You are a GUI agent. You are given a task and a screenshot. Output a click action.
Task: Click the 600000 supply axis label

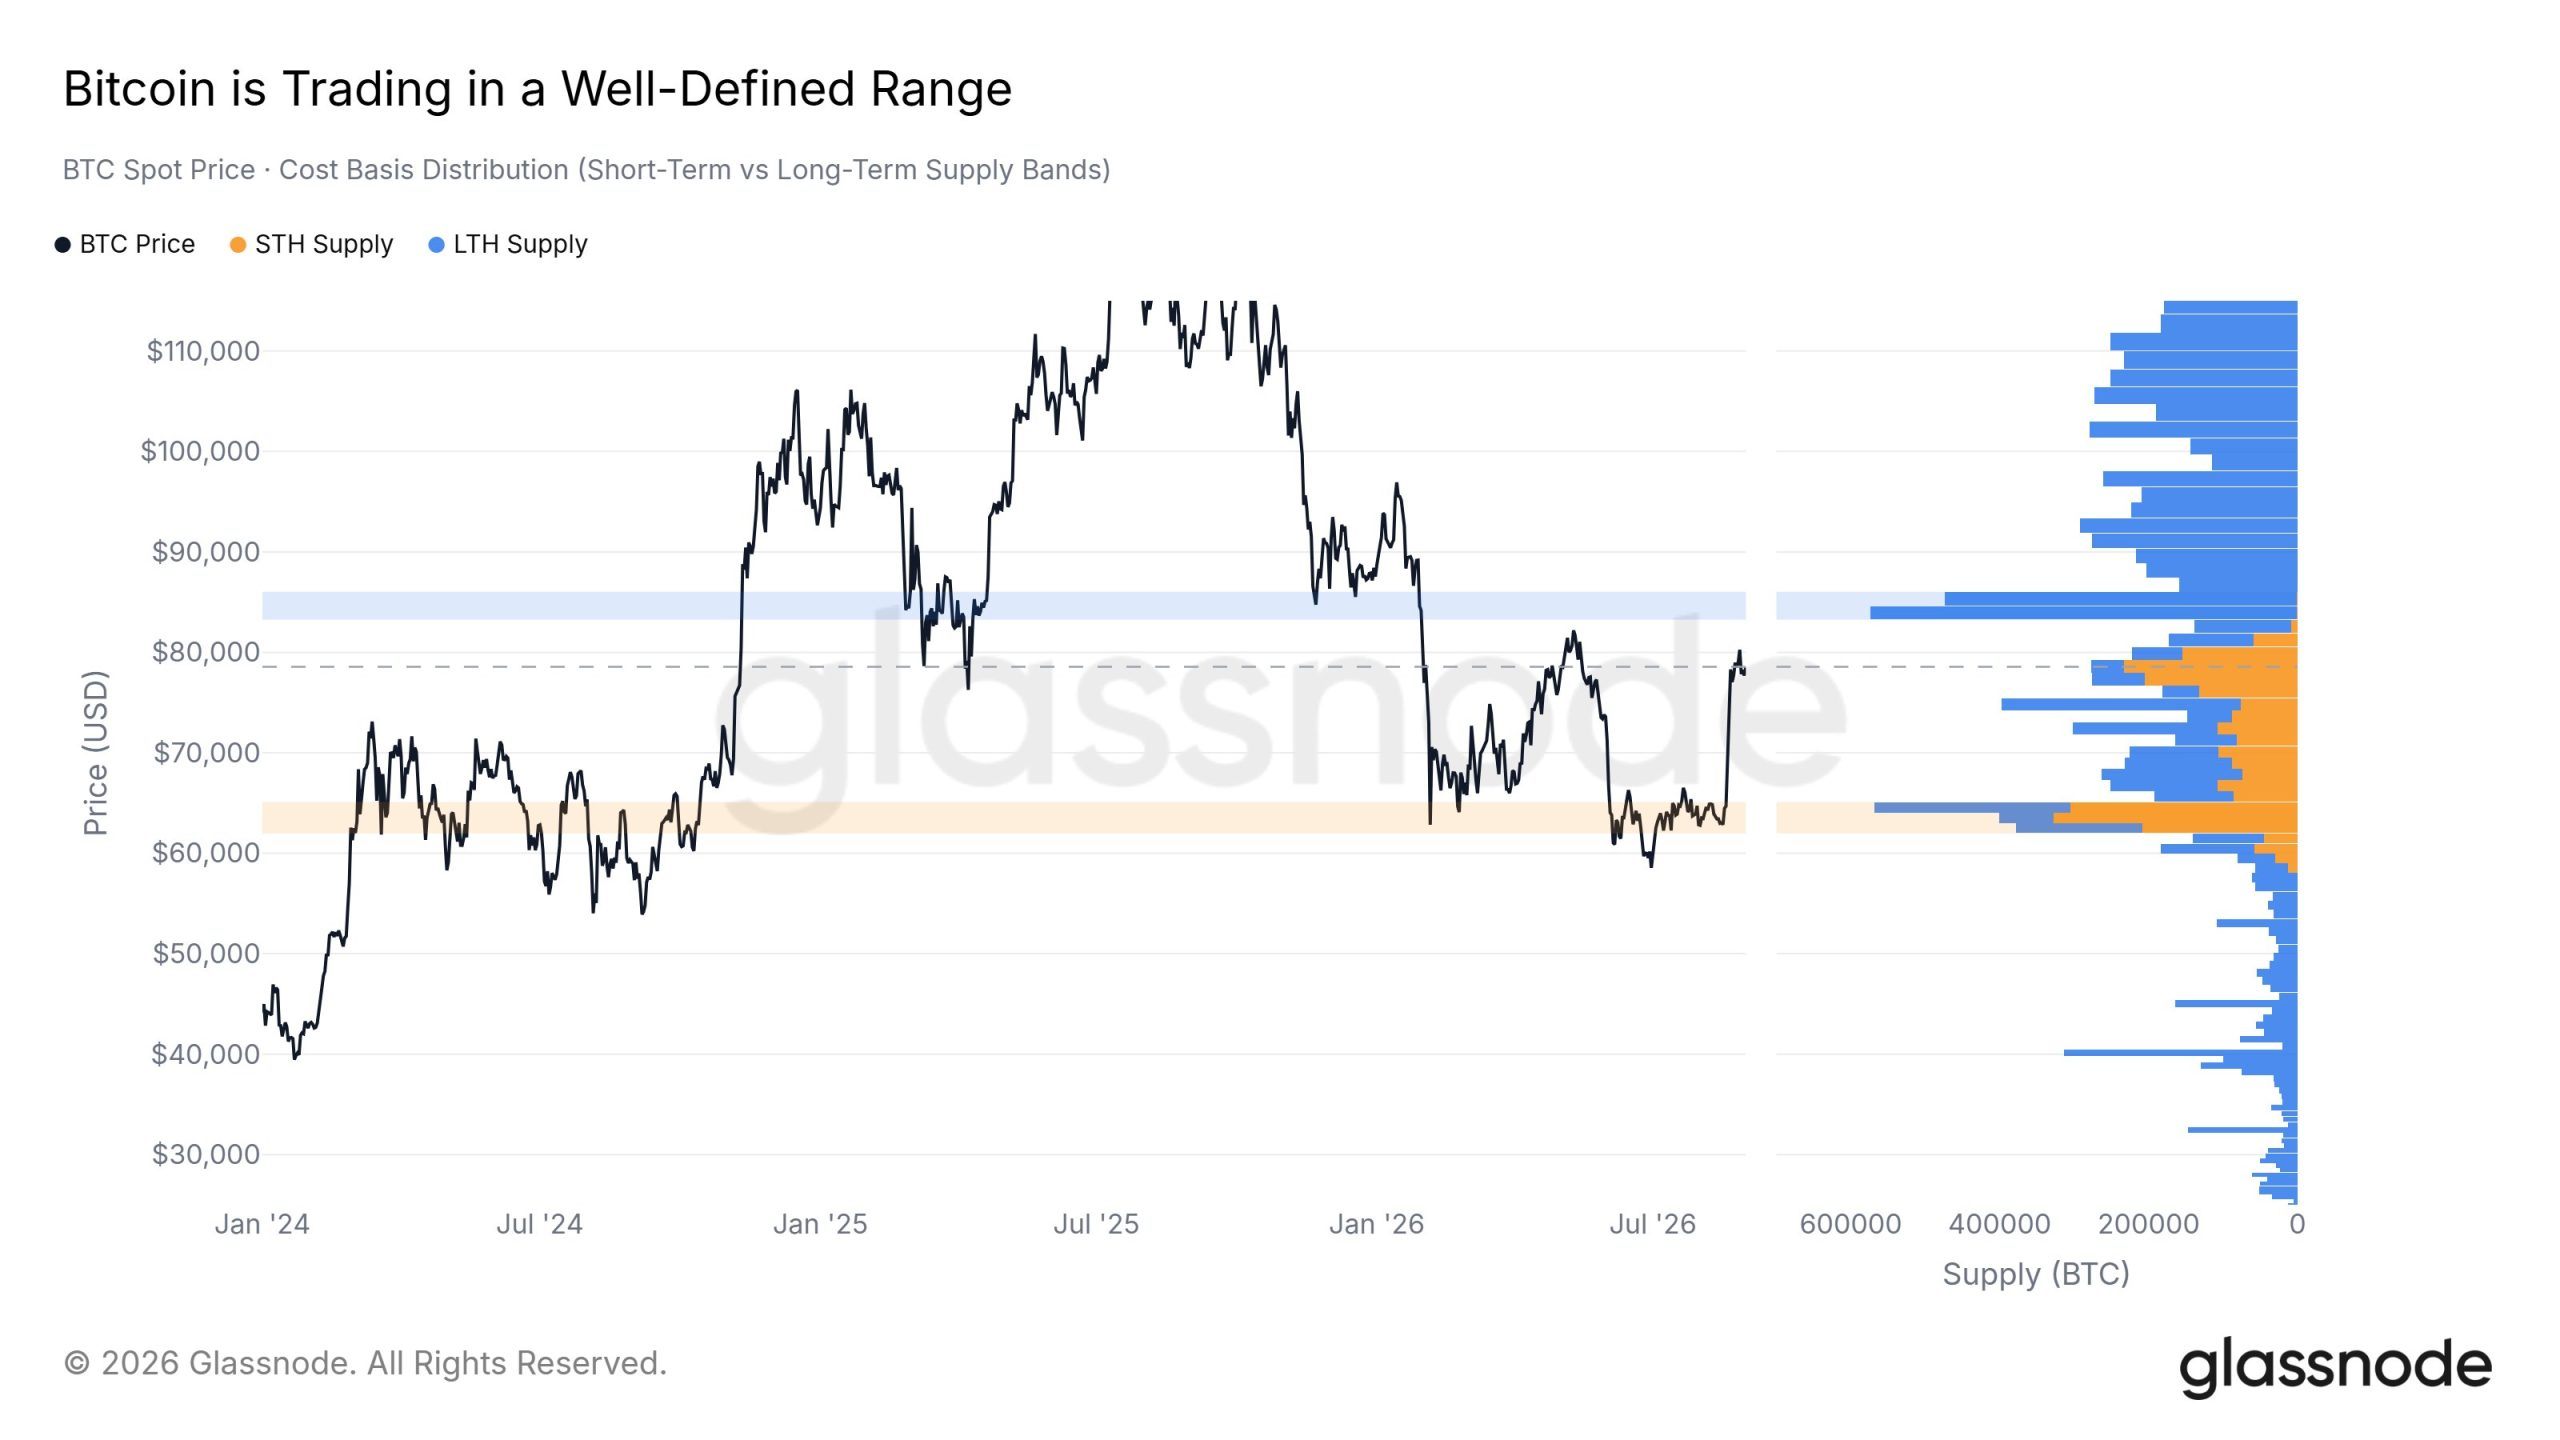point(1850,1224)
